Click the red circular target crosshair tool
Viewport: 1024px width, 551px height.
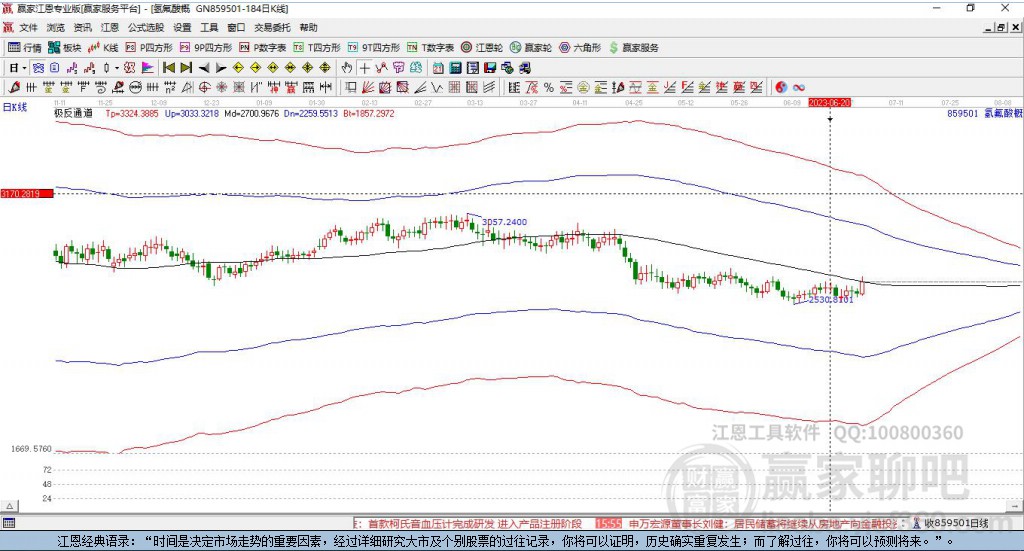coord(204,87)
